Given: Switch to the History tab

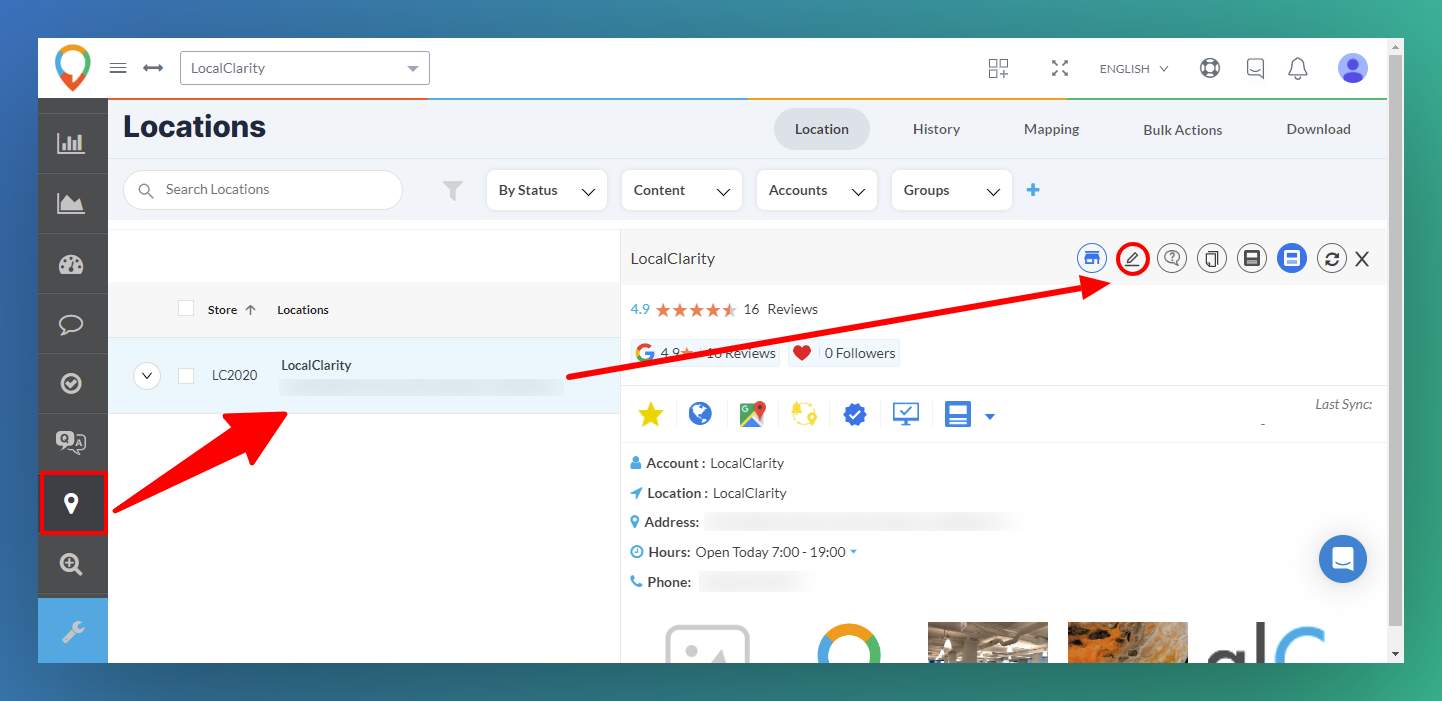Looking at the screenshot, I should (936, 129).
